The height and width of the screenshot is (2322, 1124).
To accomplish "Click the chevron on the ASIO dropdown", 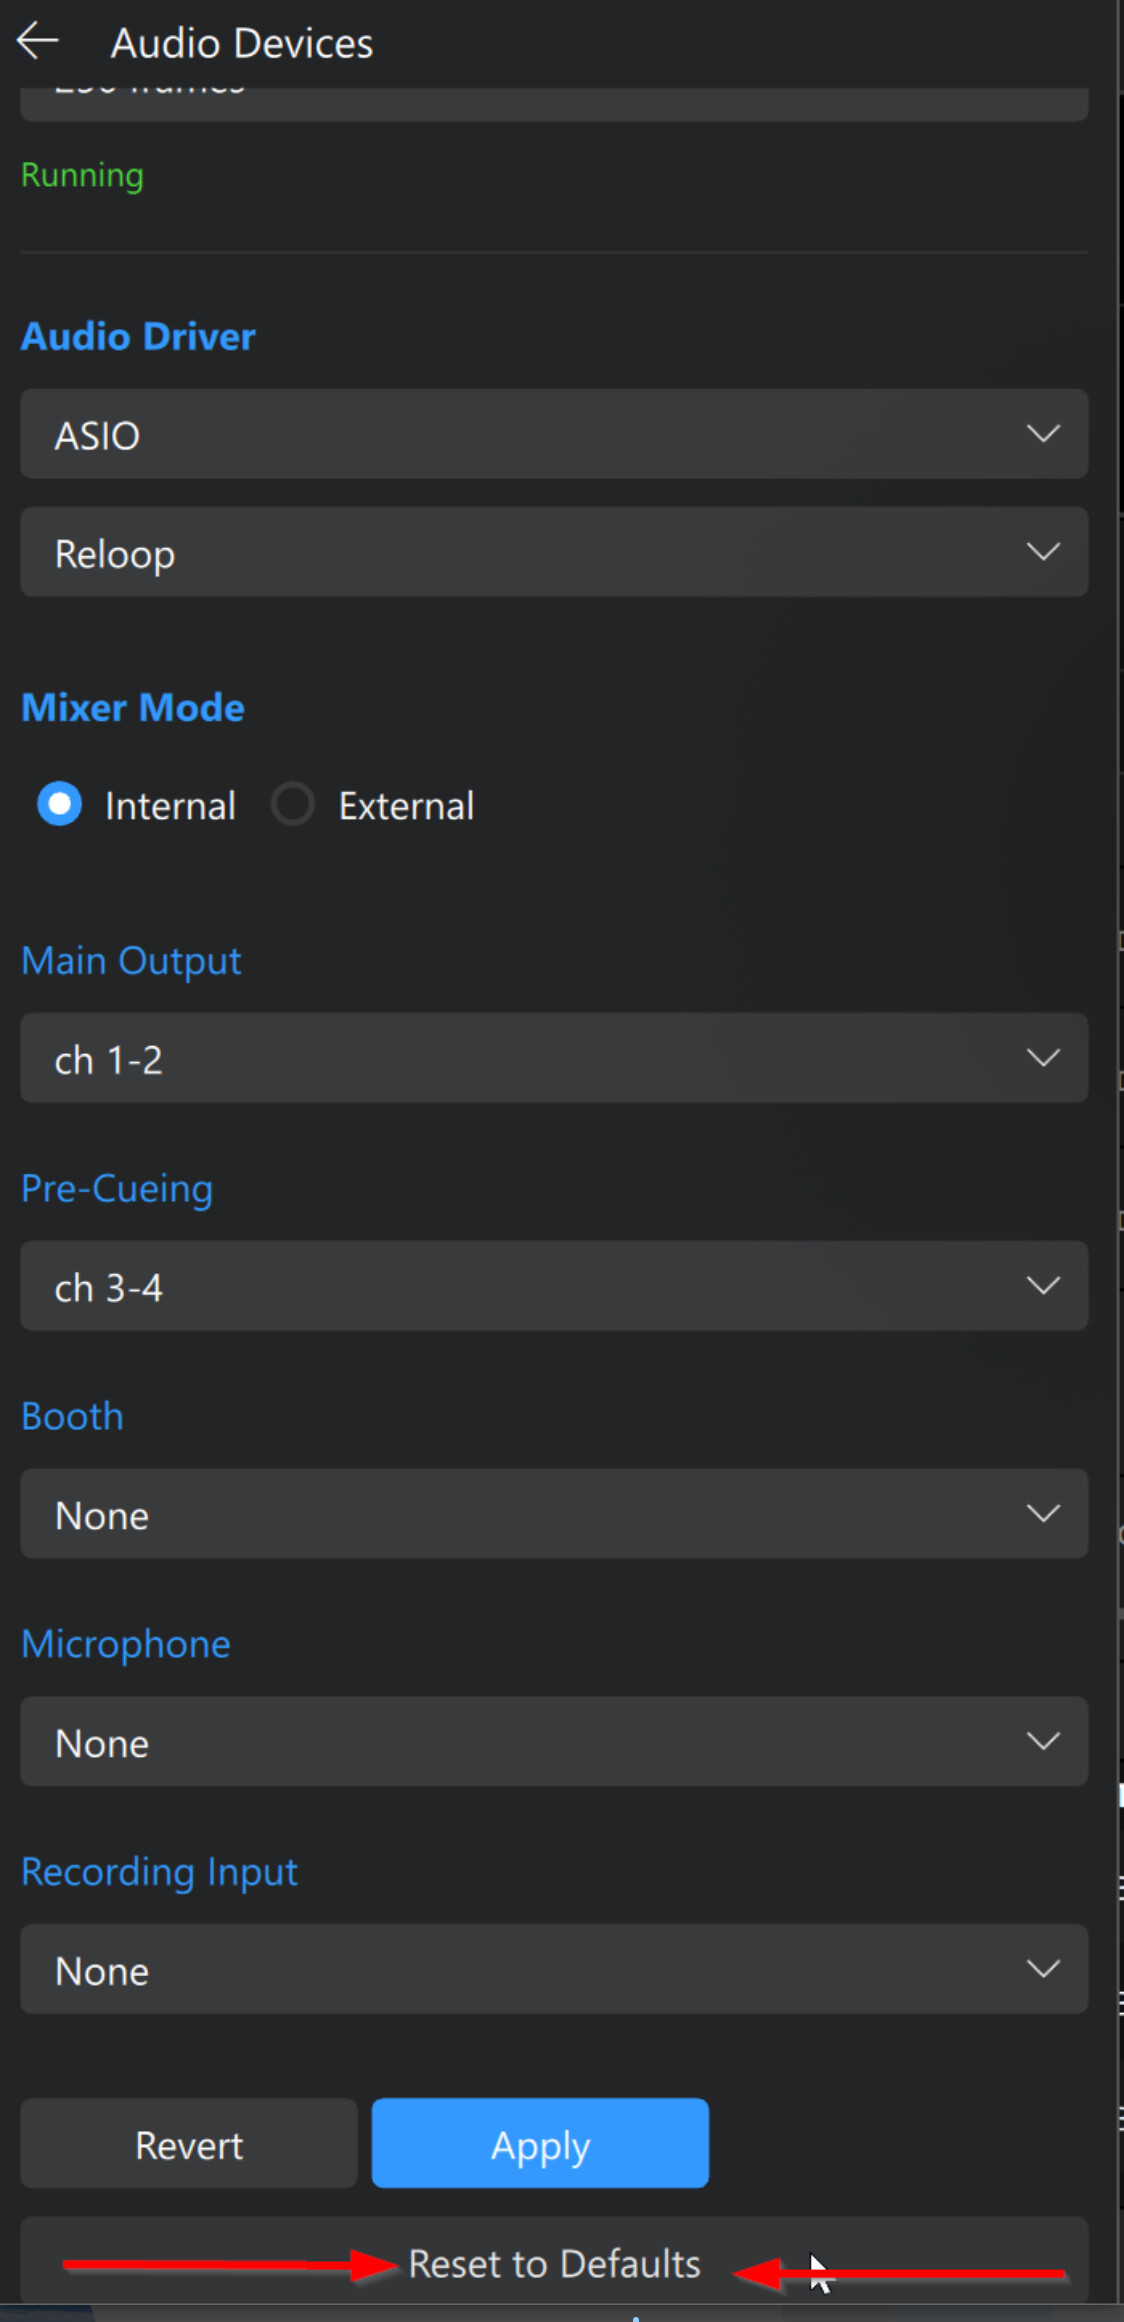I will click(1043, 434).
